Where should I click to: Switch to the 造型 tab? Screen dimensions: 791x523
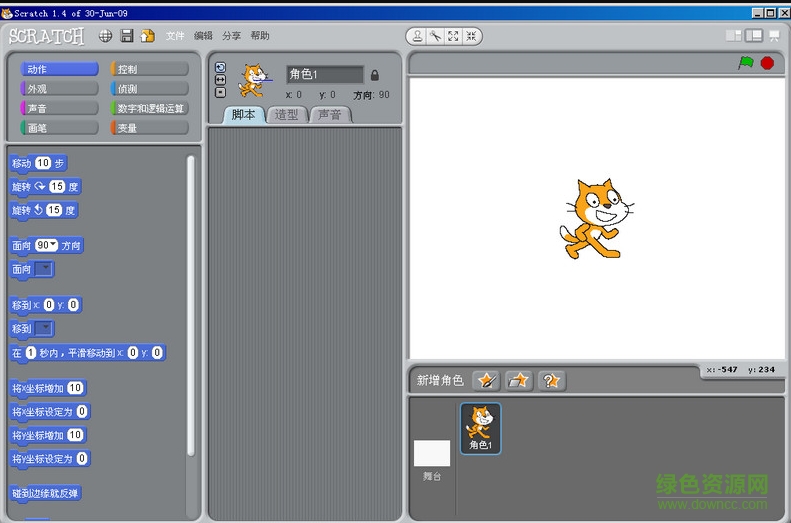[286, 115]
